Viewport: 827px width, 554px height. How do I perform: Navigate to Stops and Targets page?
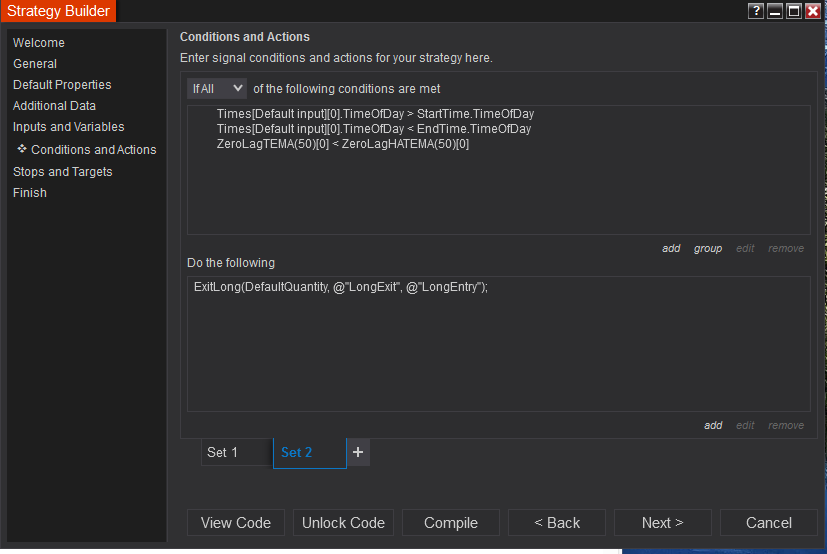(63, 172)
